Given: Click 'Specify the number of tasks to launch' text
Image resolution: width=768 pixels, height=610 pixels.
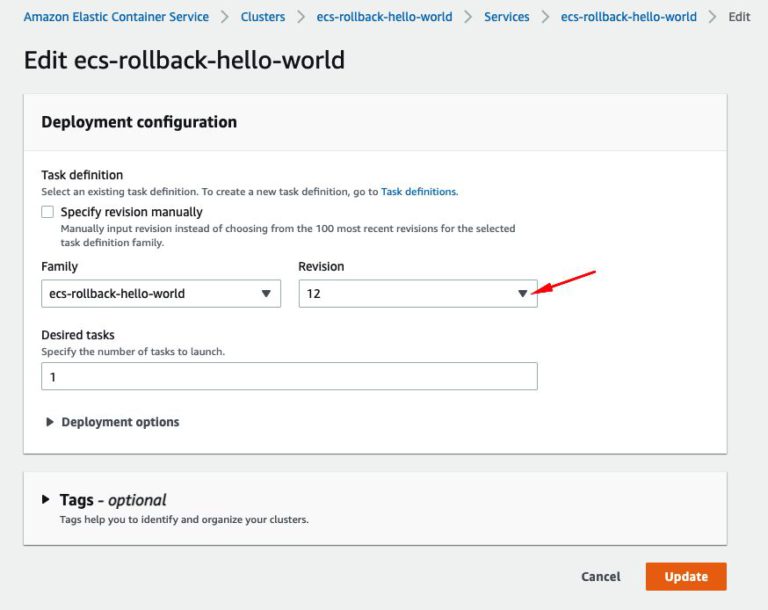Looking at the screenshot, I should point(133,352).
